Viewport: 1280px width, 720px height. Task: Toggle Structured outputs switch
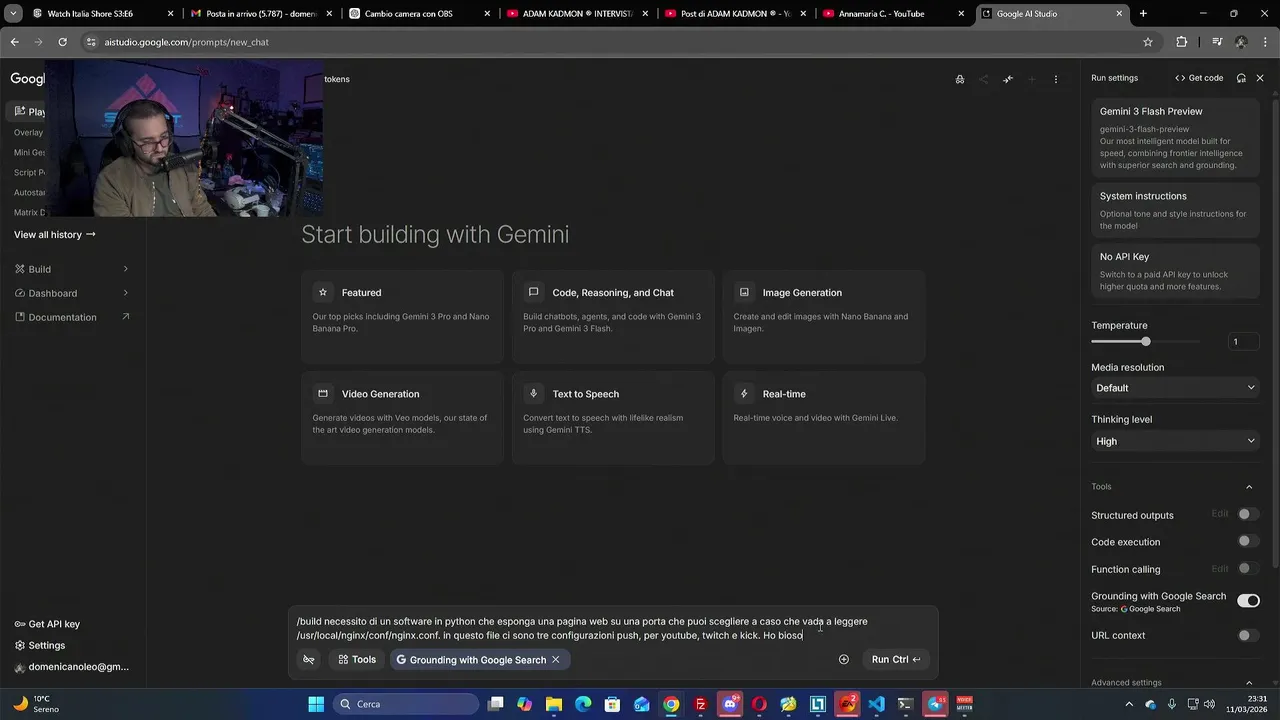[1247, 514]
